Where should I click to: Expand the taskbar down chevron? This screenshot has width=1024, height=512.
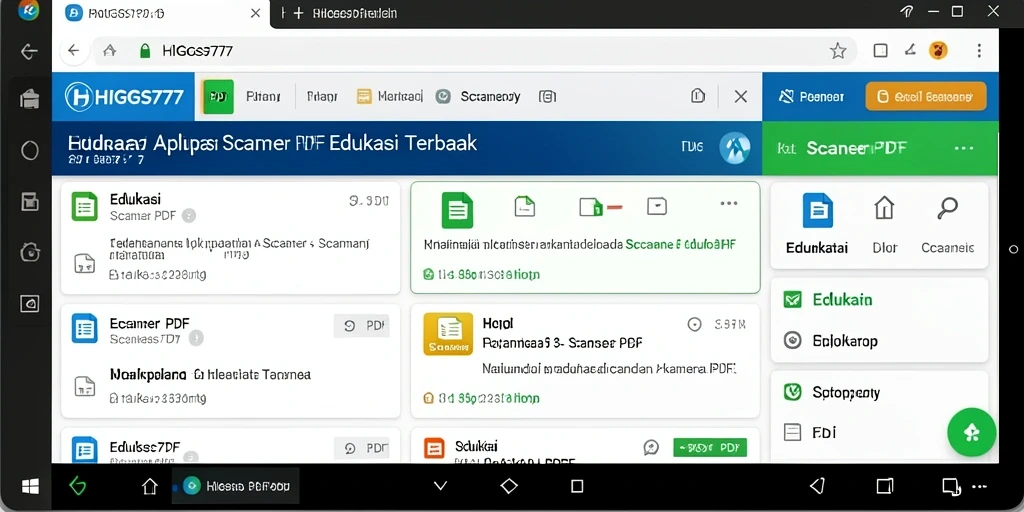coord(441,486)
